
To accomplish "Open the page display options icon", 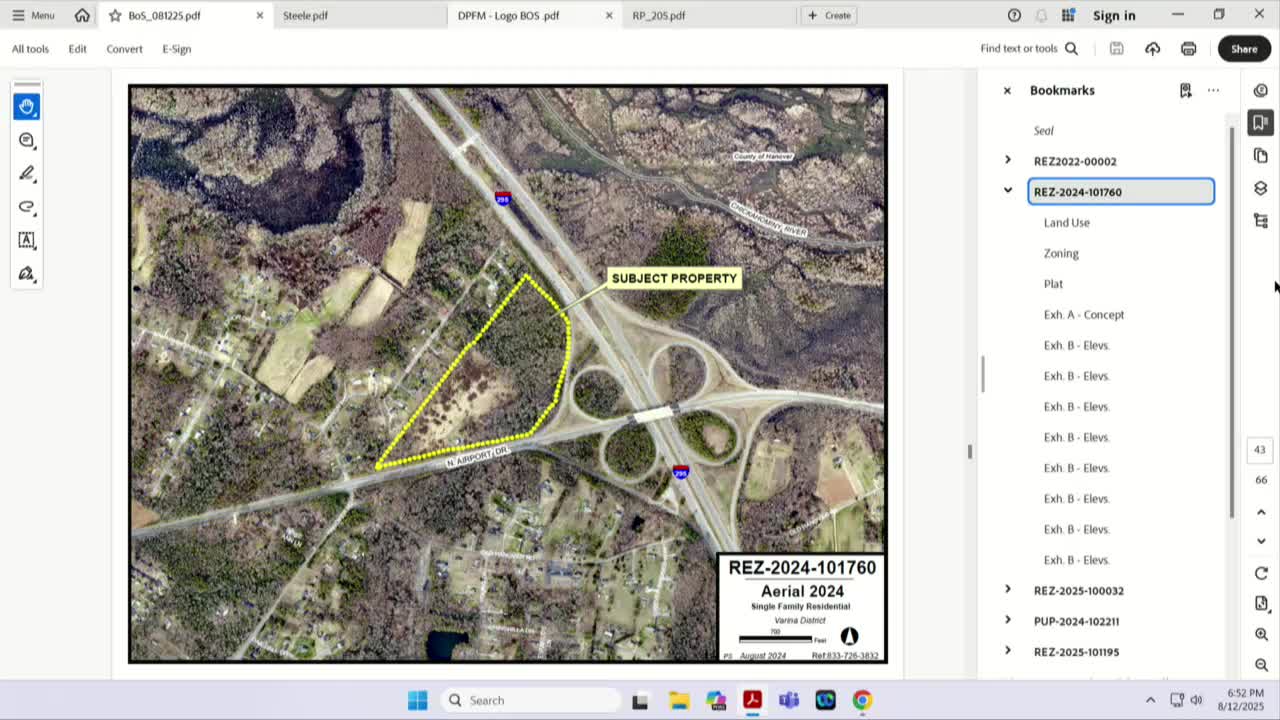I will click(1261, 604).
